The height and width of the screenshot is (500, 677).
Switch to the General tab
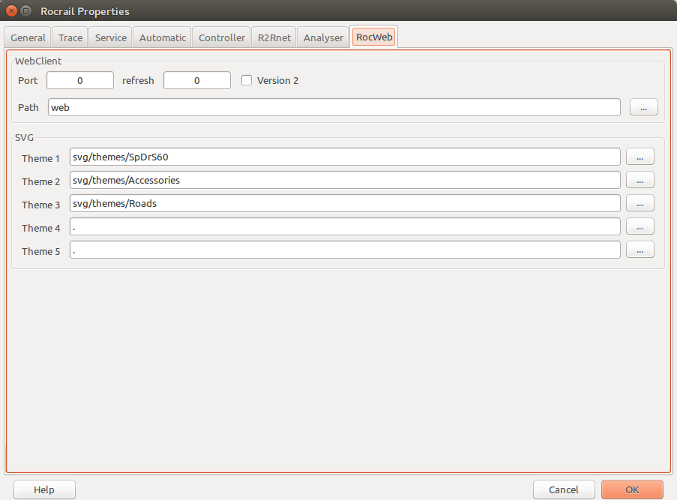coord(28,38)
